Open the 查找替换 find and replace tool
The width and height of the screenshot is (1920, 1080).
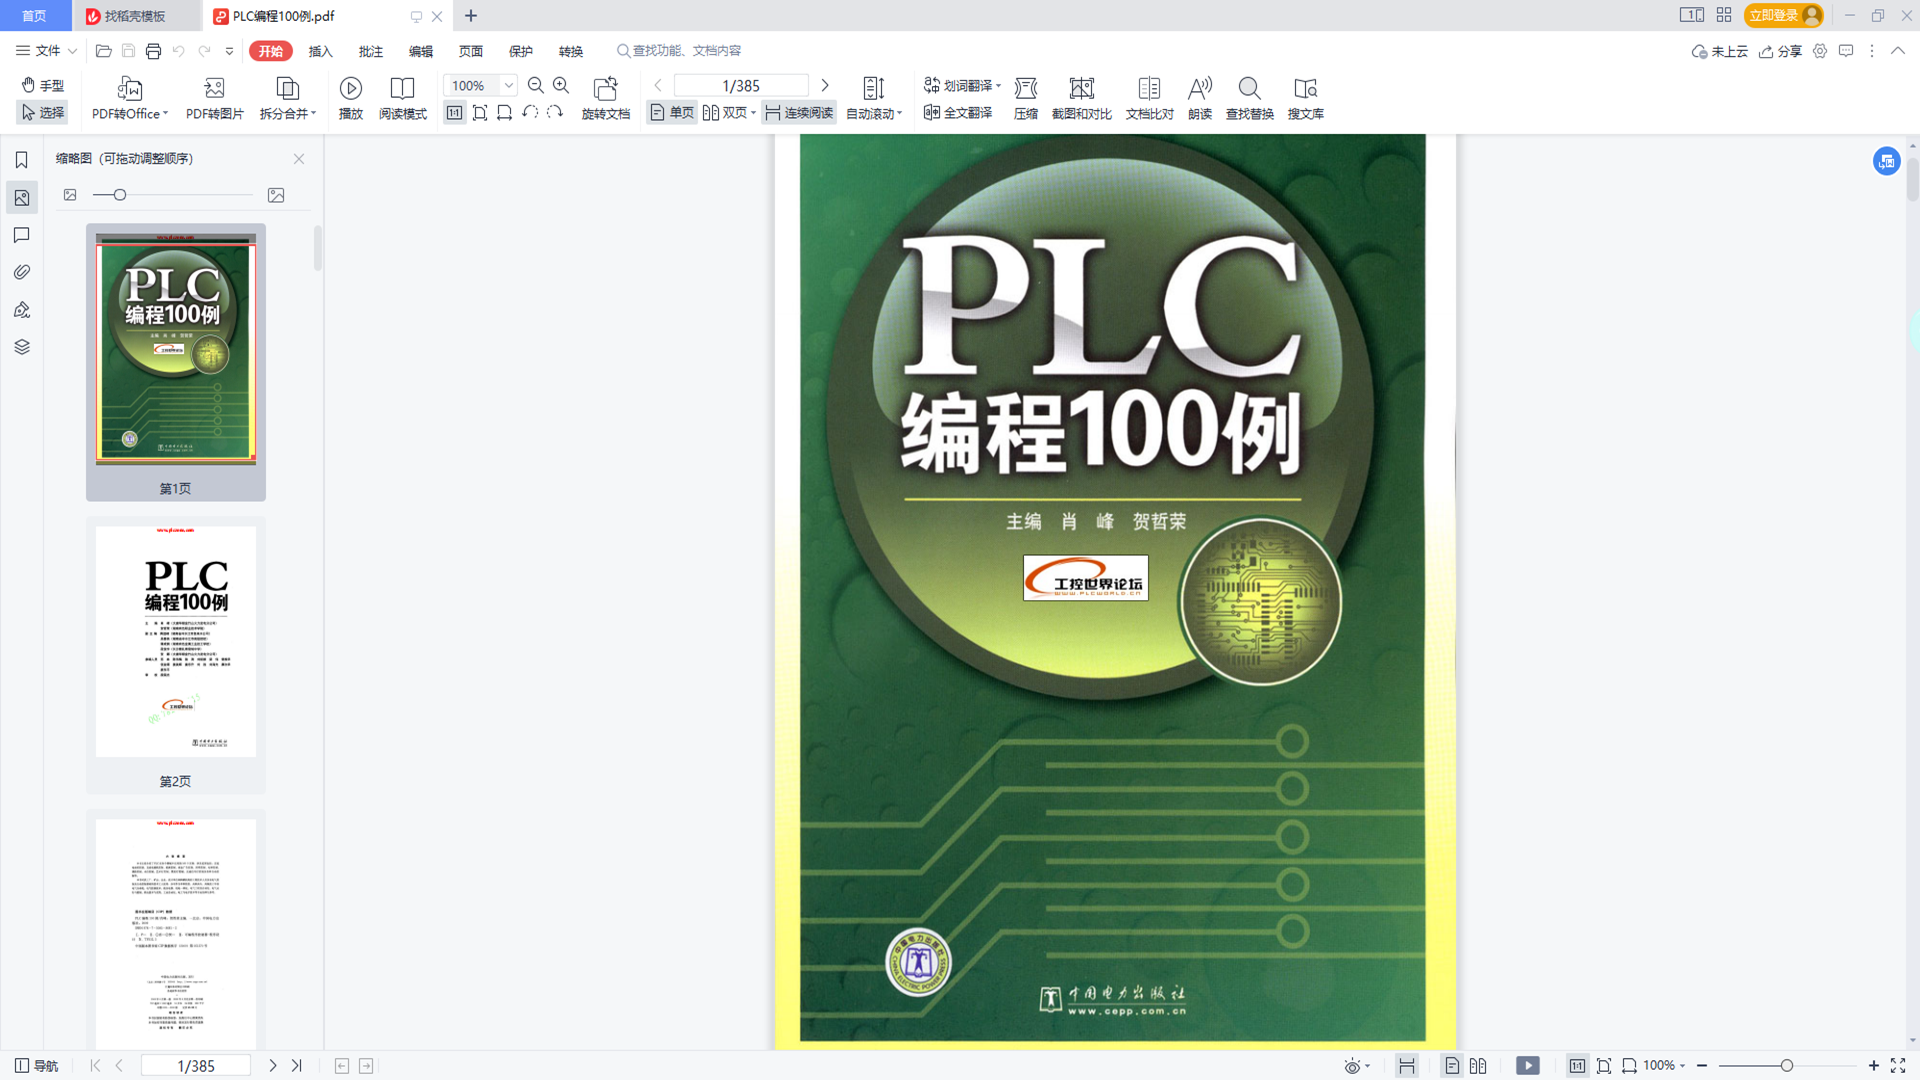[x=1249, y=89]
